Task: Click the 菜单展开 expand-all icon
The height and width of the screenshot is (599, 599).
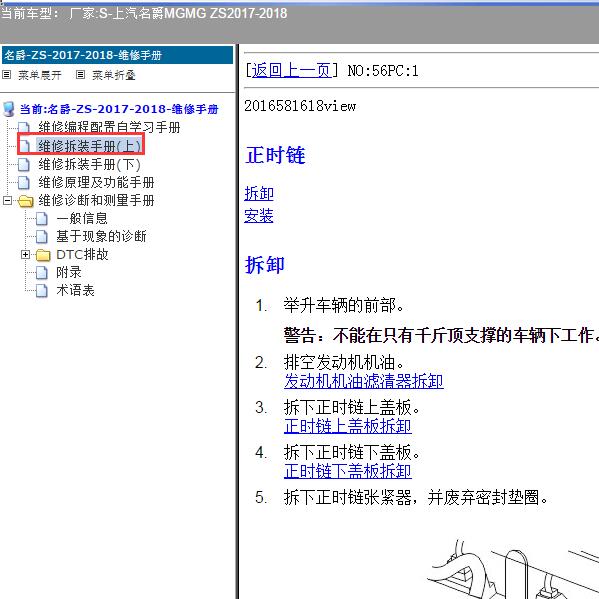Action: point(6,75)
